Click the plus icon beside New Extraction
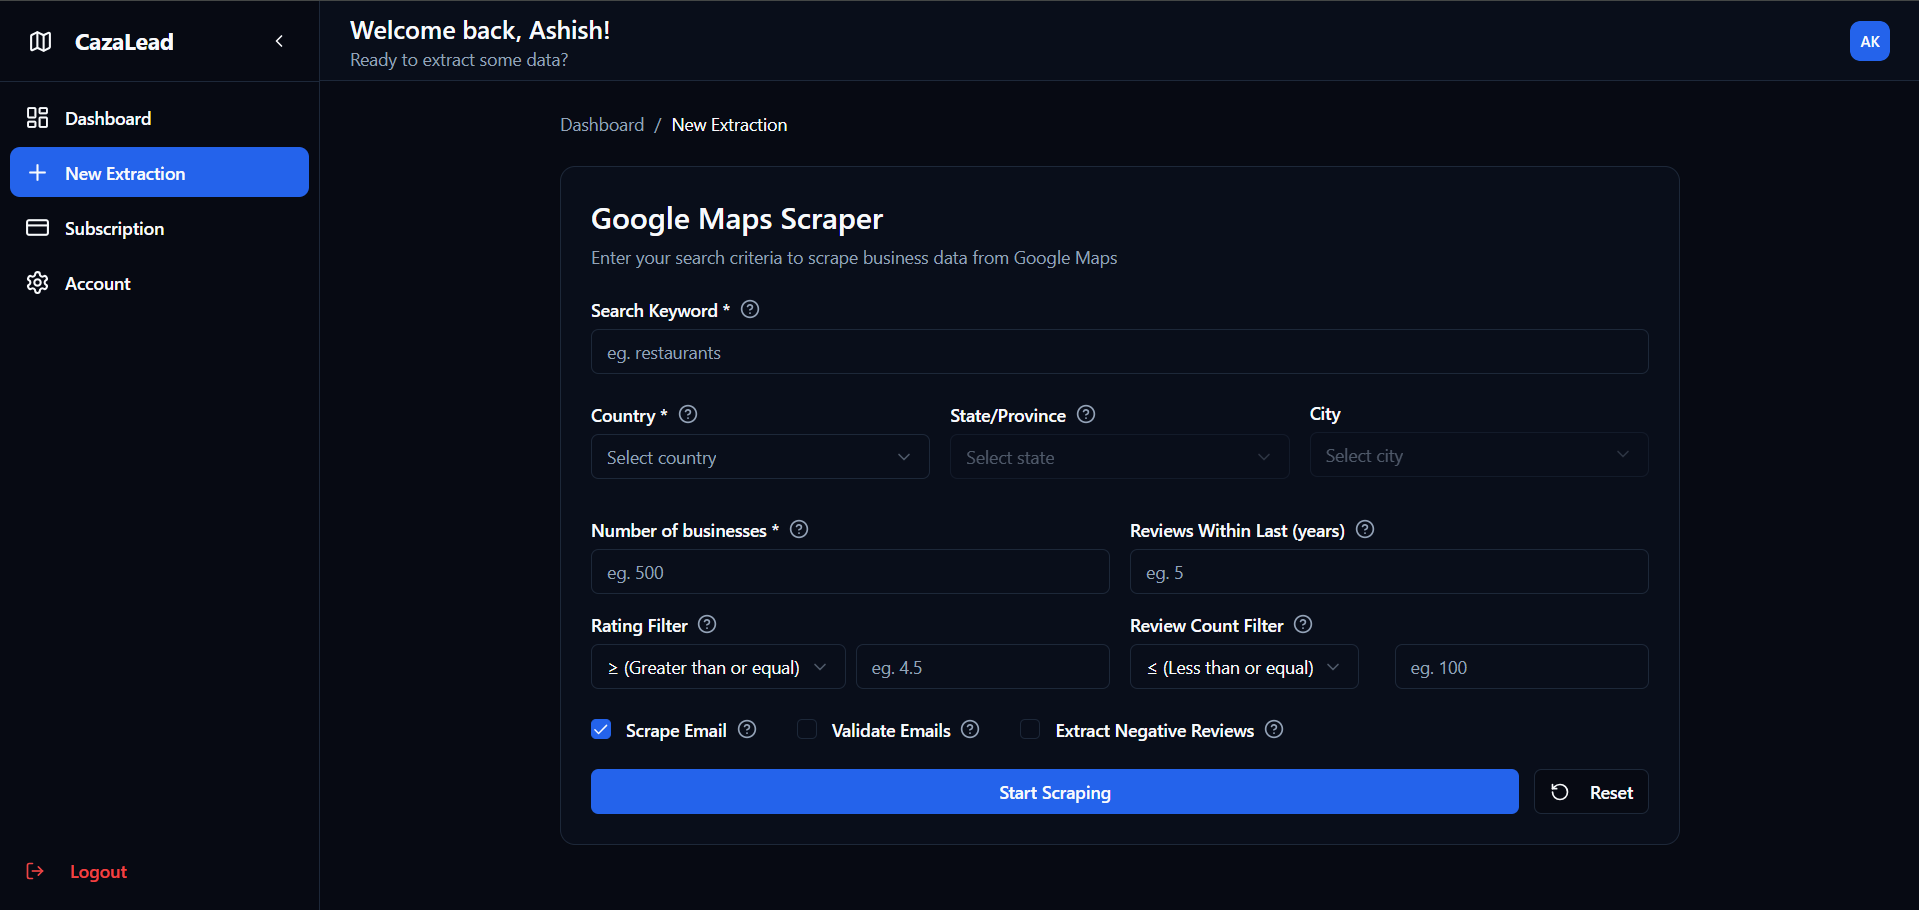Screen dimensions: 1919x910 pyautogui.click(x=38, y=172)
